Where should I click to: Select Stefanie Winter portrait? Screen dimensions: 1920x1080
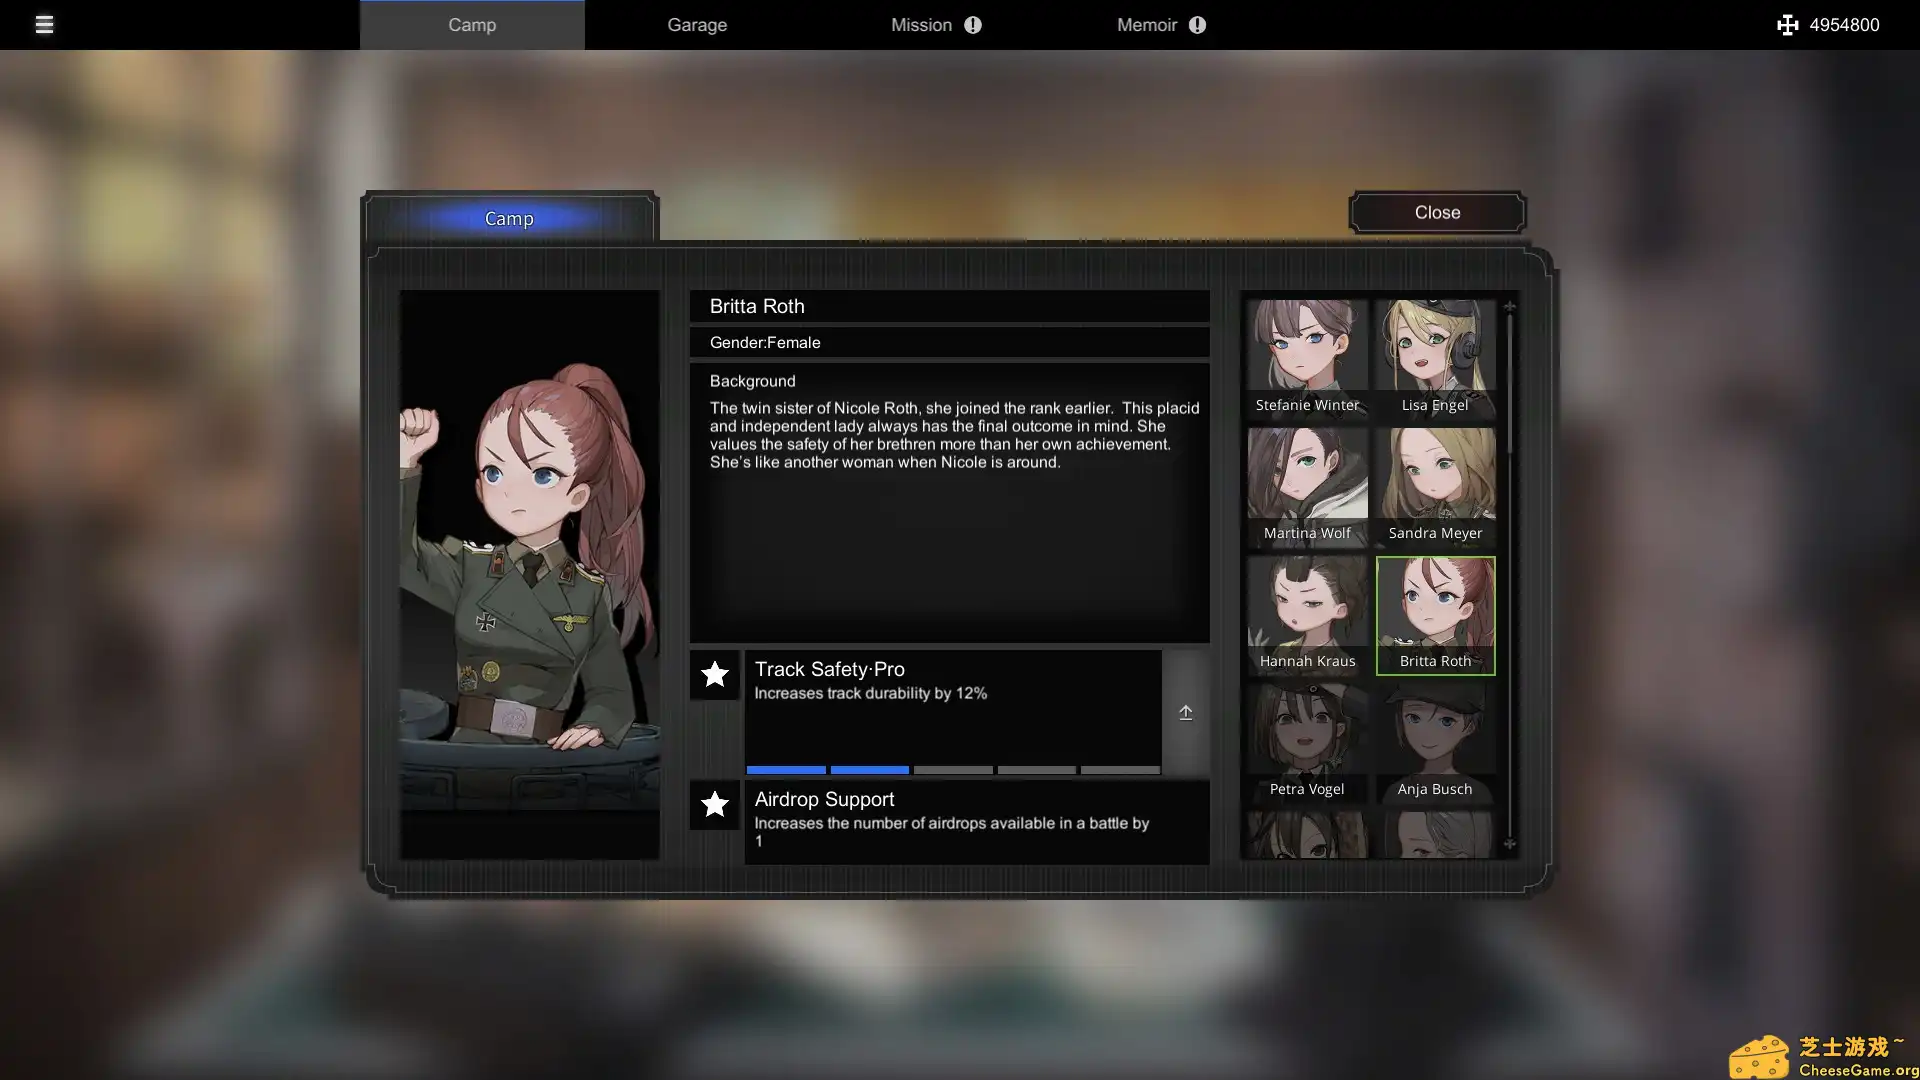click(x=1307, y=358)
